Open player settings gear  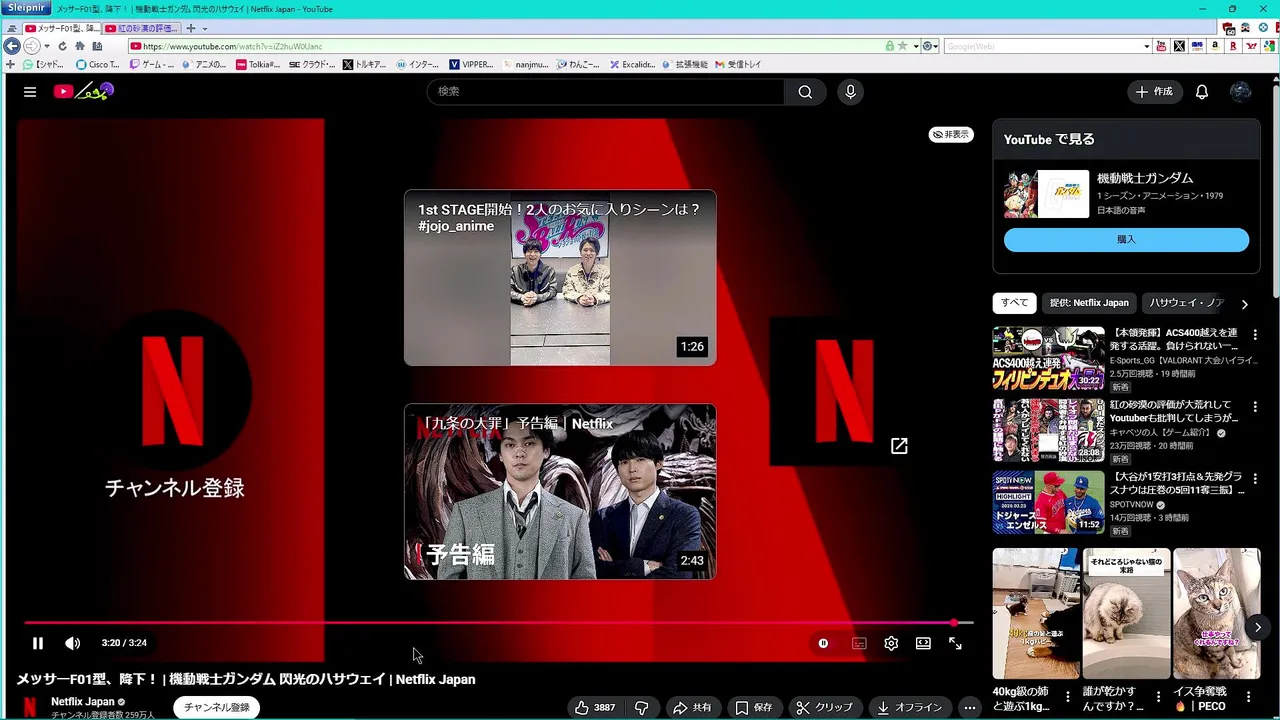click(x=891, y=643)
